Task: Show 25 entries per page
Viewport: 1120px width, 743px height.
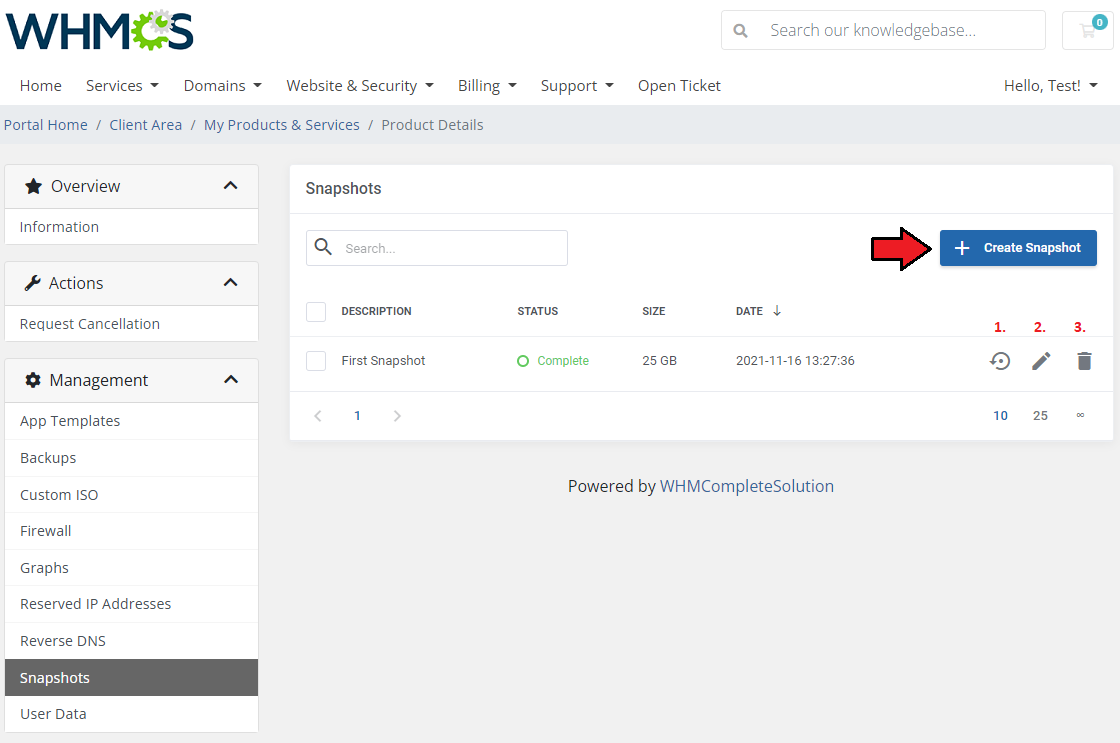Action: pyautogui.click(x=1040, y=416)
